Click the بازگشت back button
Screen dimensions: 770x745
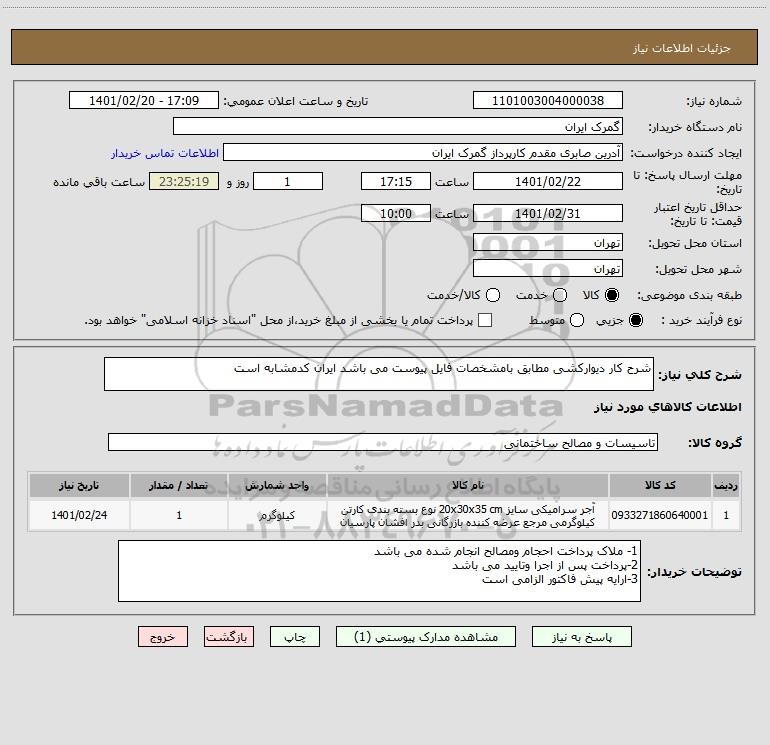click(x=229, y=637)
